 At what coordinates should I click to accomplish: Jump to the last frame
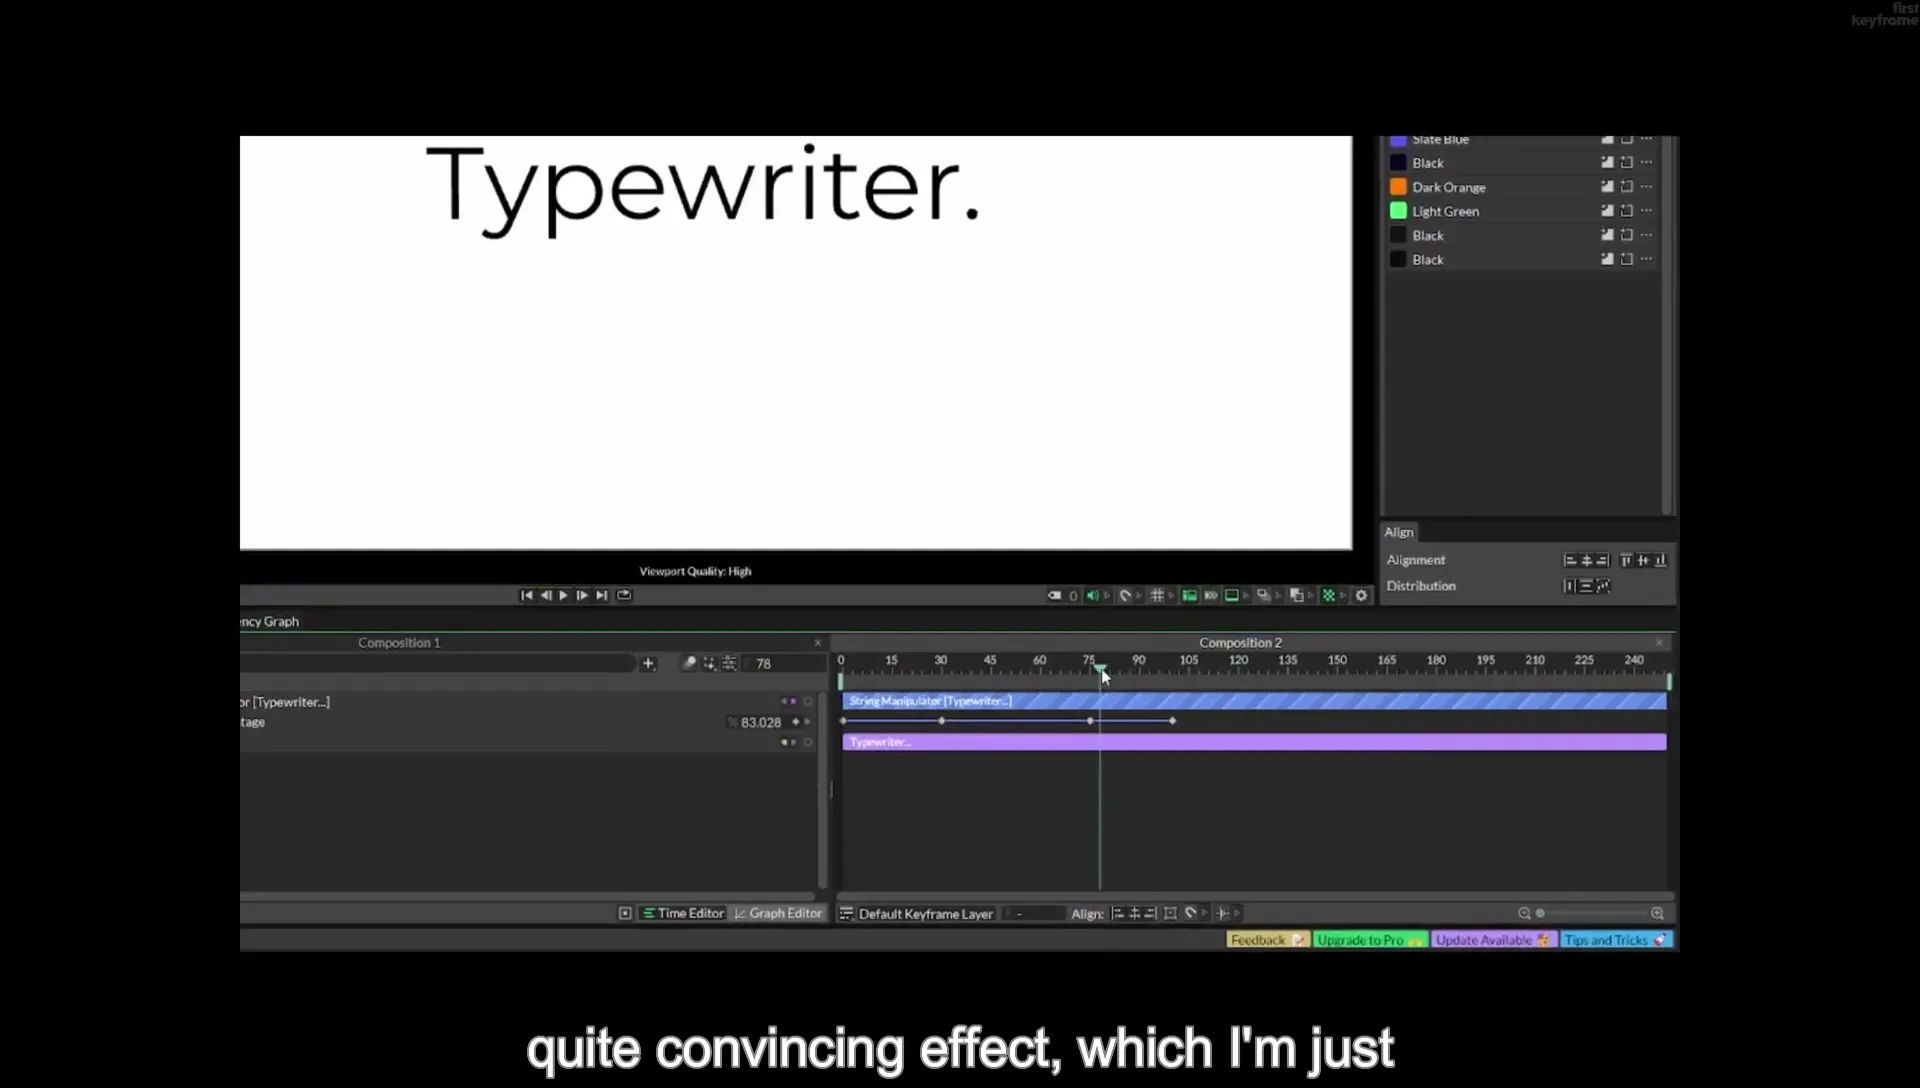point(601,595)
